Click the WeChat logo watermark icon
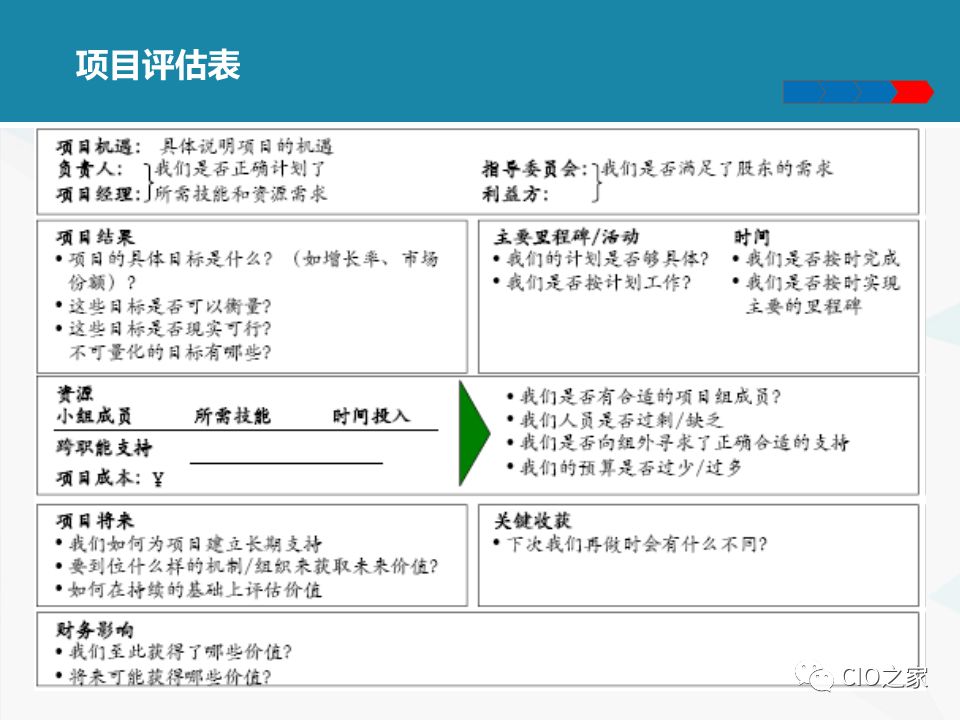 coord(814,676)
